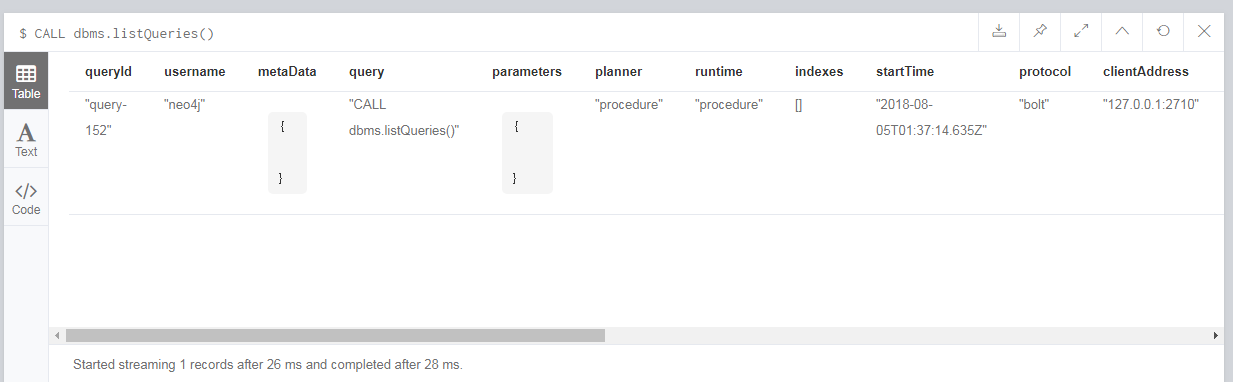Click the scrollbar's left arrow
The height and width of the screenshot is (382, 1233).
(x=57, y=336)
